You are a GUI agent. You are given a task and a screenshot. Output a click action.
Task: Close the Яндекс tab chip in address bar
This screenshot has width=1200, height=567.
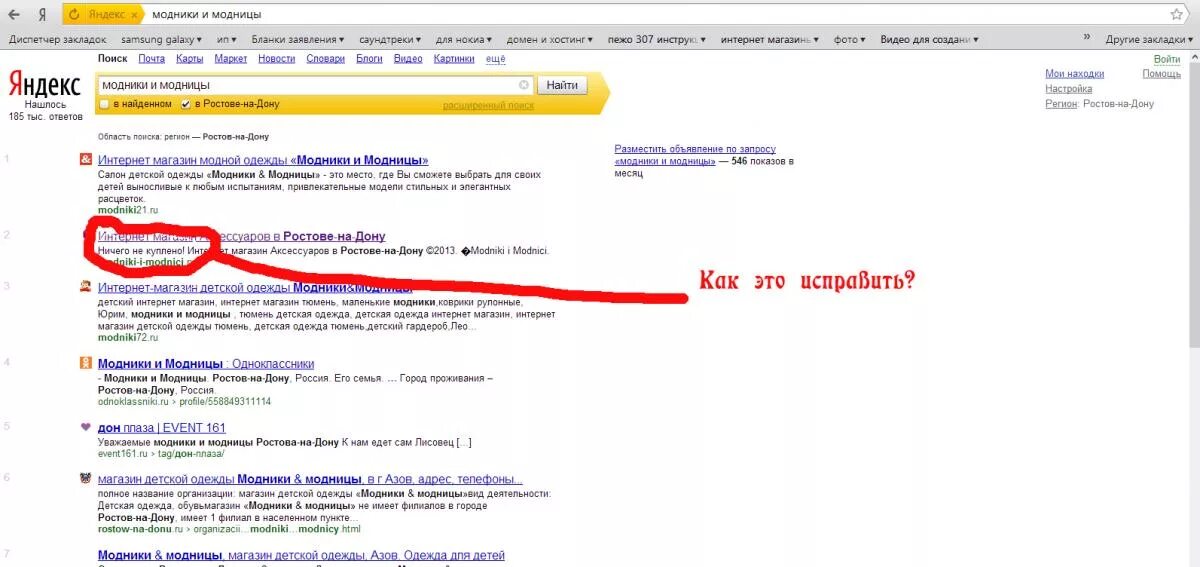[x=134, y=15]
